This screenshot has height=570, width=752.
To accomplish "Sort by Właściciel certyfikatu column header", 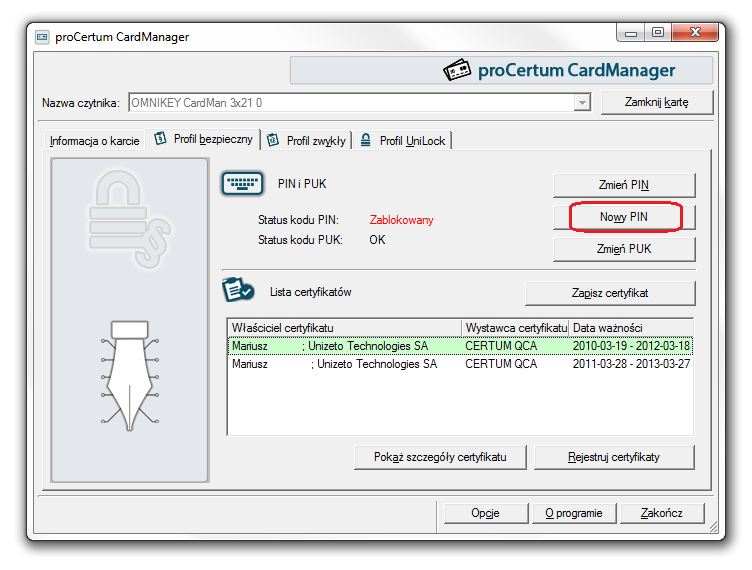I will (345, 328).
